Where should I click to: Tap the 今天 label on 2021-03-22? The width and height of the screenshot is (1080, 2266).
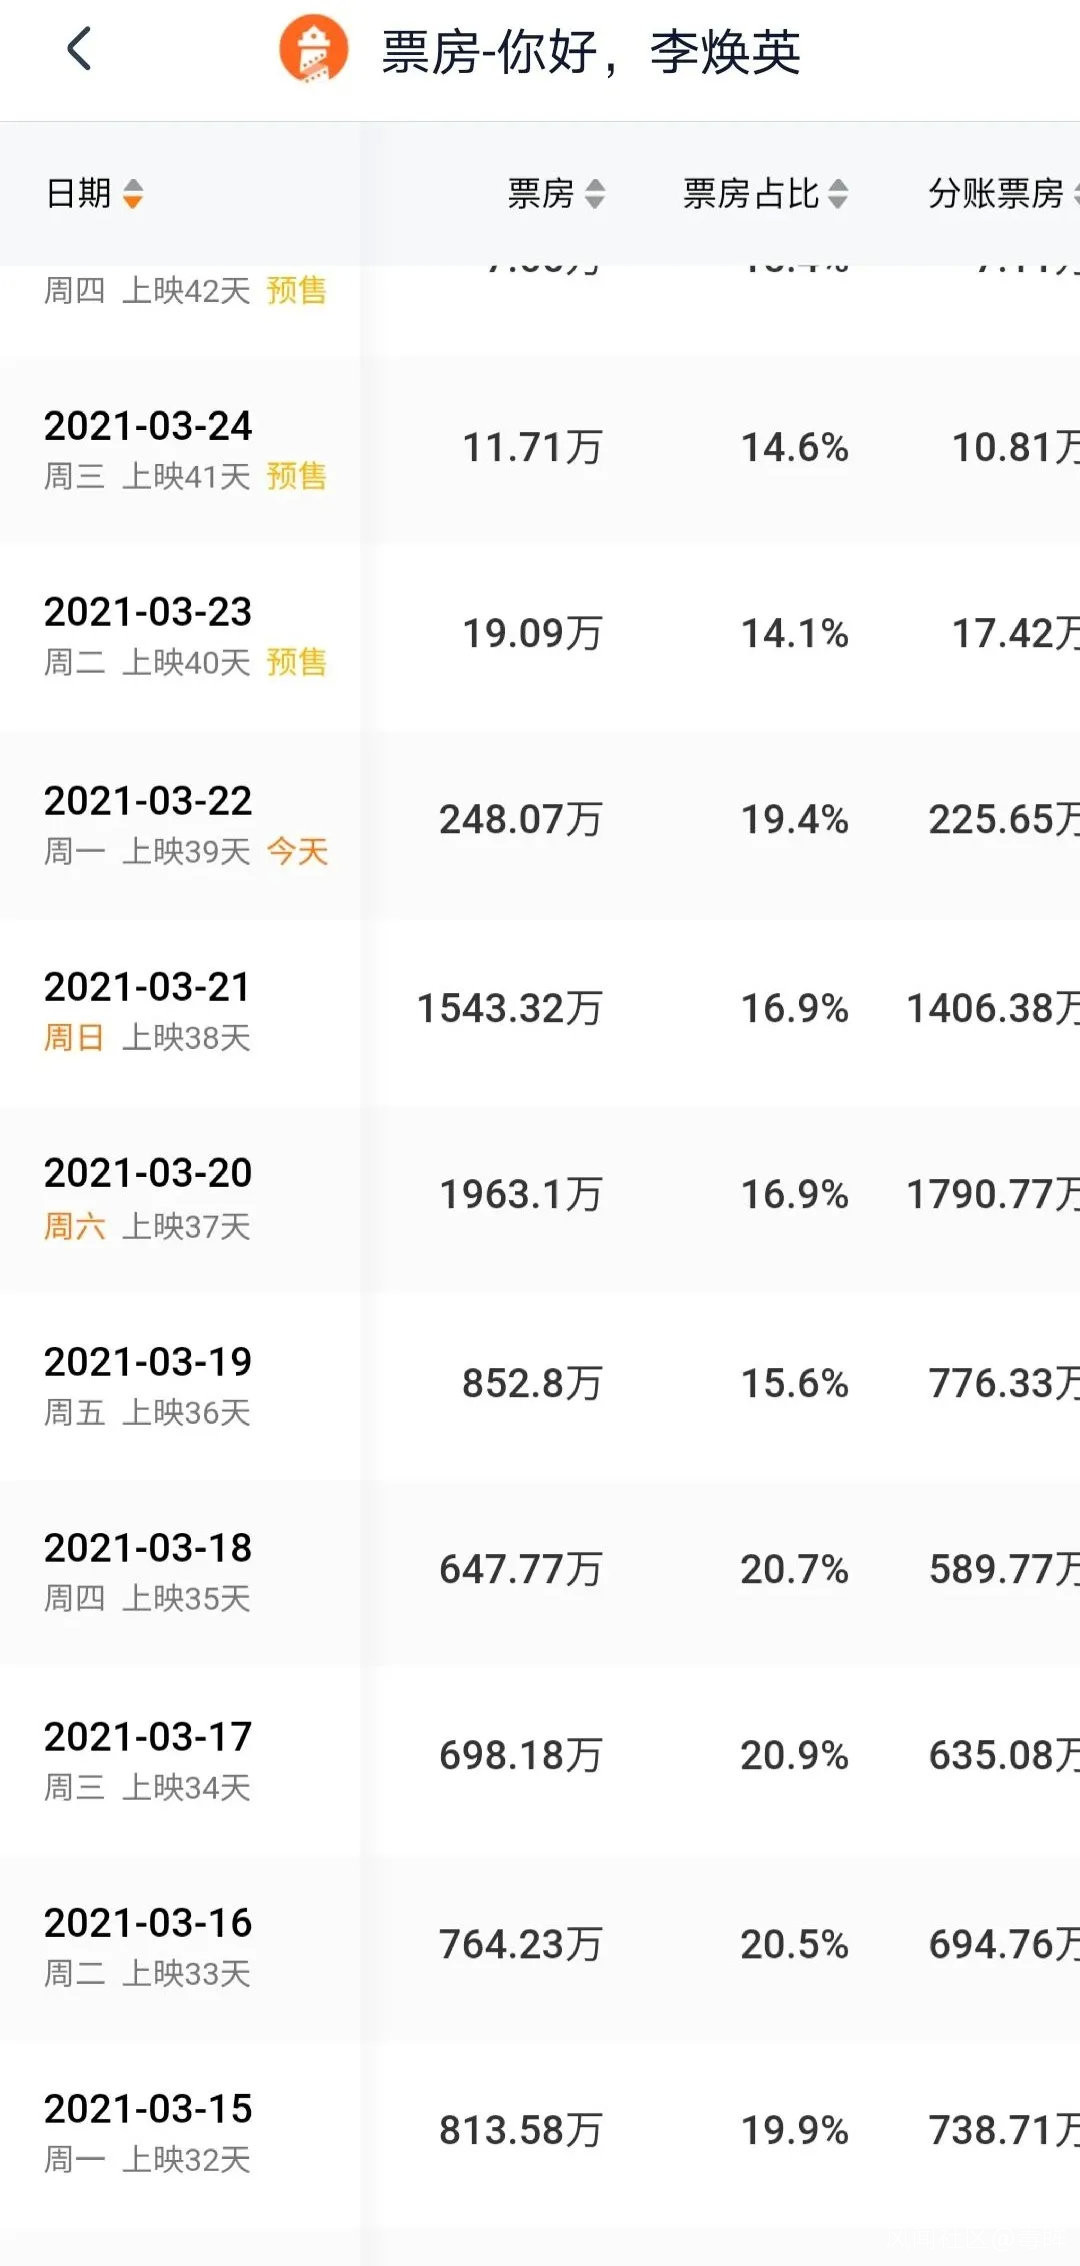pos(297,852)
